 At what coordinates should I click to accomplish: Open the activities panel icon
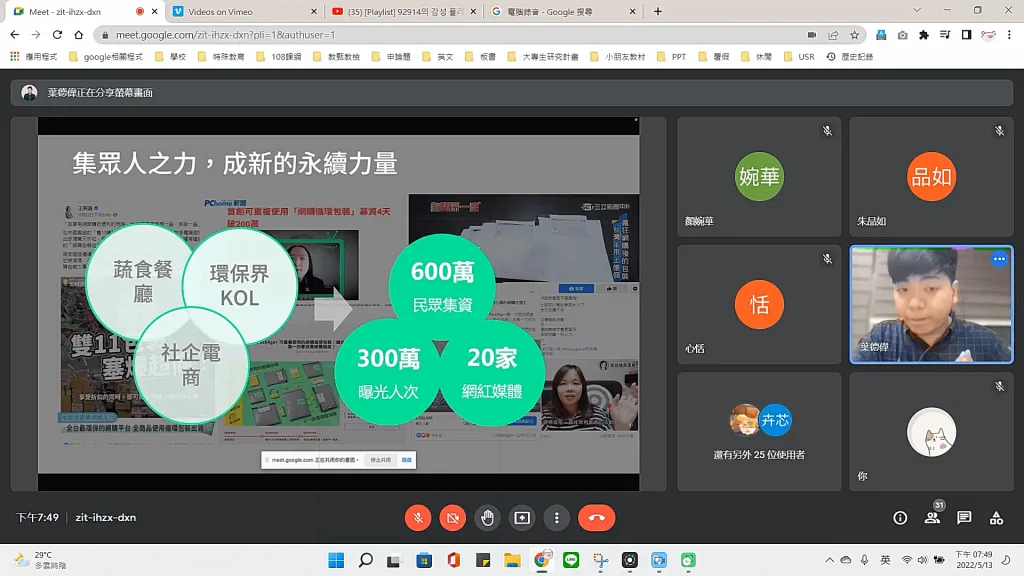[996, 518]
